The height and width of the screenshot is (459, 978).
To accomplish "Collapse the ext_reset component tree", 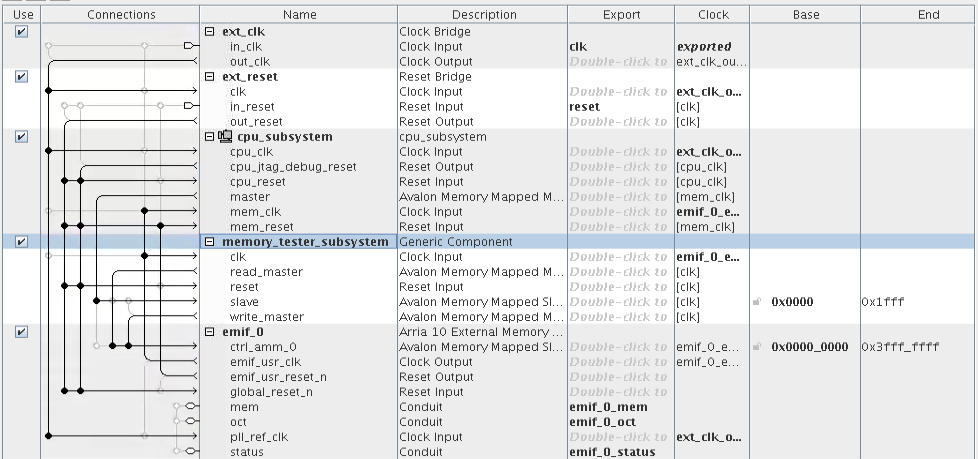I will (210, 77).
